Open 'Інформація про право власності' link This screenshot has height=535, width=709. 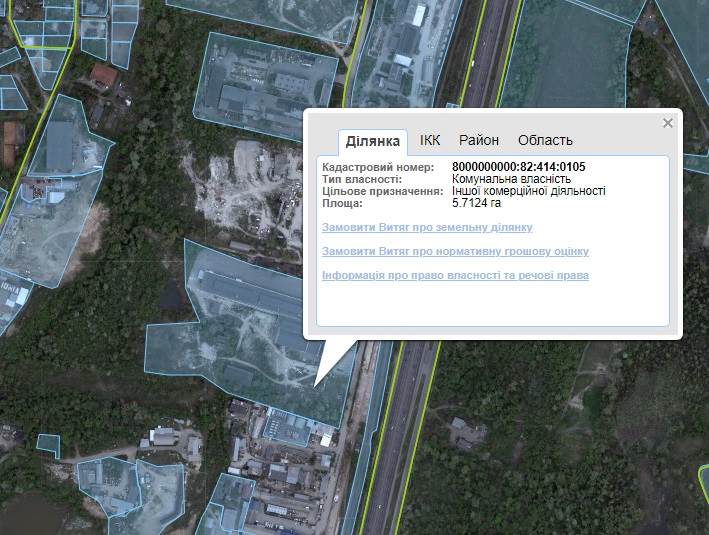click(455, 275)
